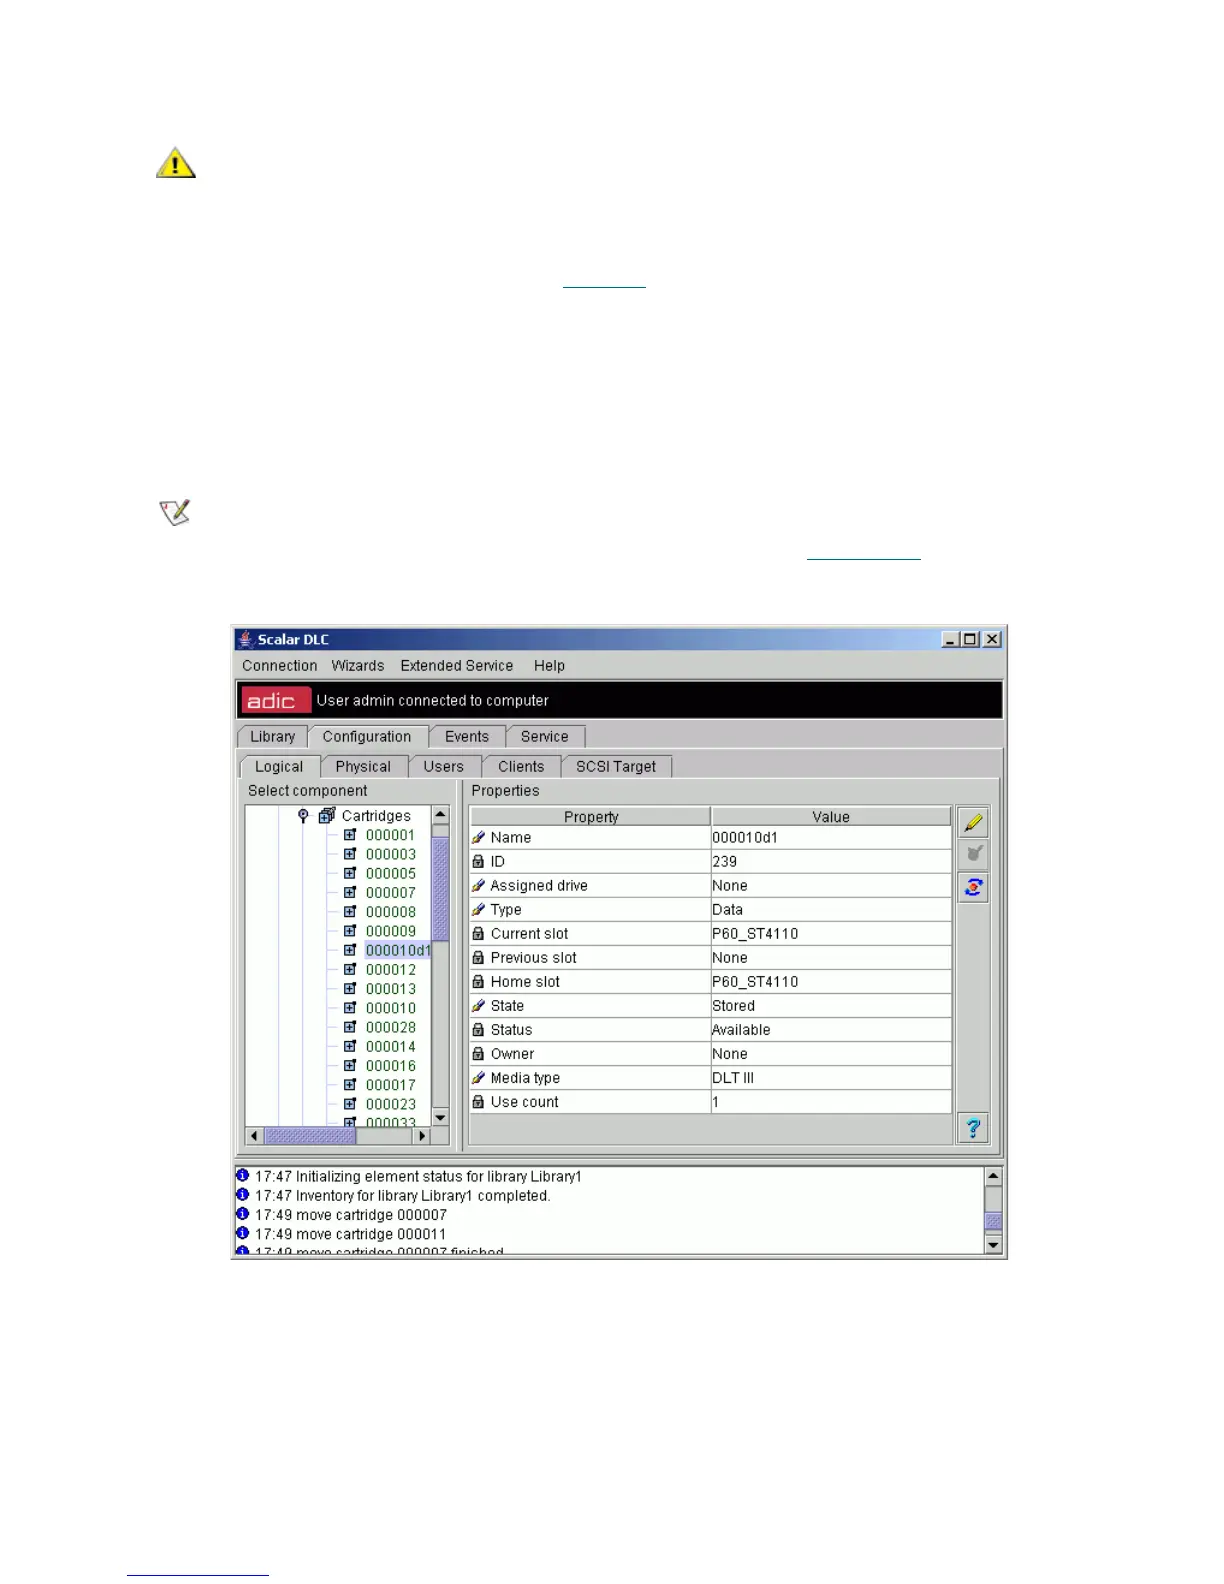Click the Refresh button with circular arrows
This screenshot has height=1584, width=1224.
coord(973,887)
